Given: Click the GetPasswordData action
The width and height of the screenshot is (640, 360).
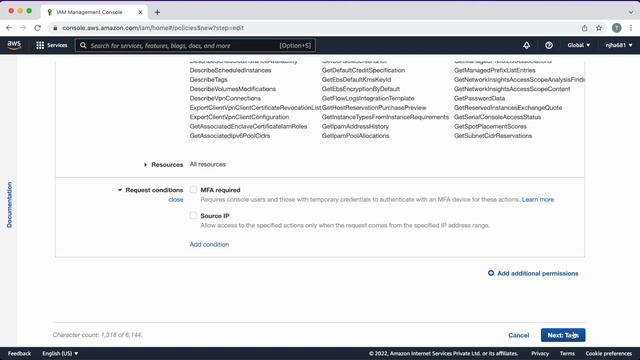Looking at the screenshot, I should (x=479, y=98).
